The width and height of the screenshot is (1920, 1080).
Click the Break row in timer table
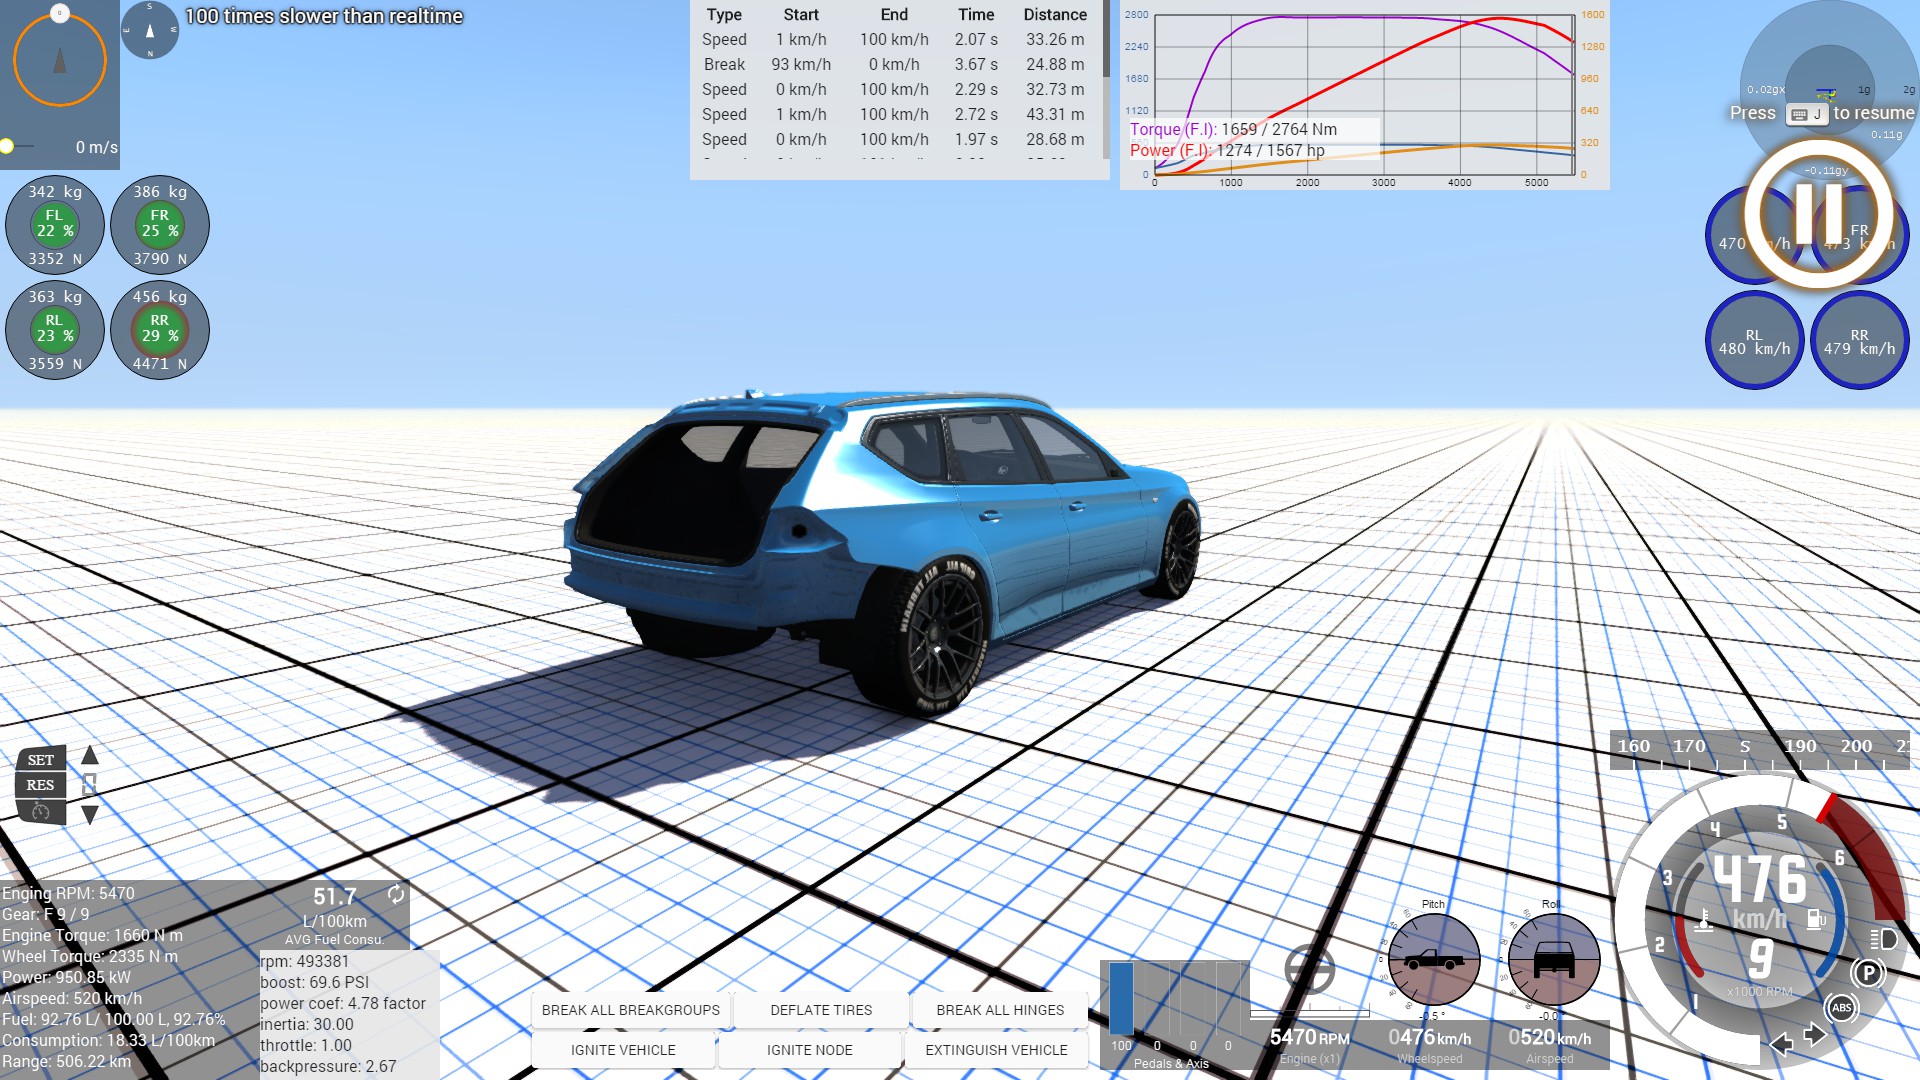pos(893,64)
